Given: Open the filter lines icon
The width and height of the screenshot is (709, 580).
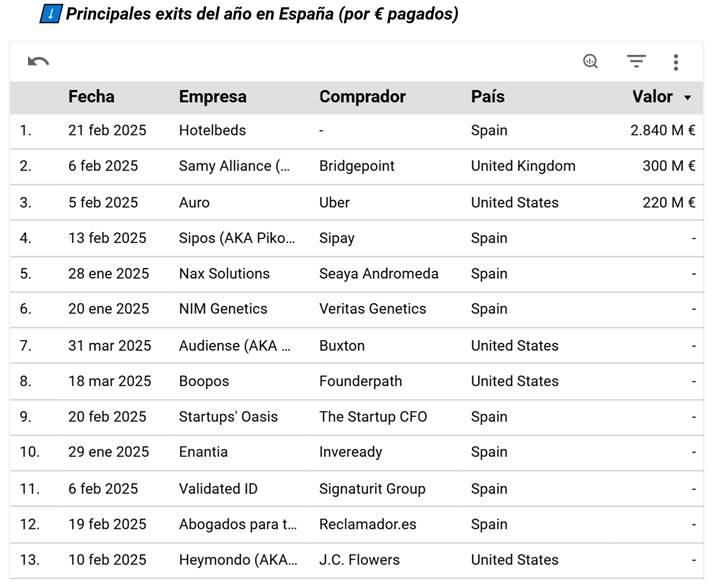Looking at the screenshot, I should coord(636,62).
